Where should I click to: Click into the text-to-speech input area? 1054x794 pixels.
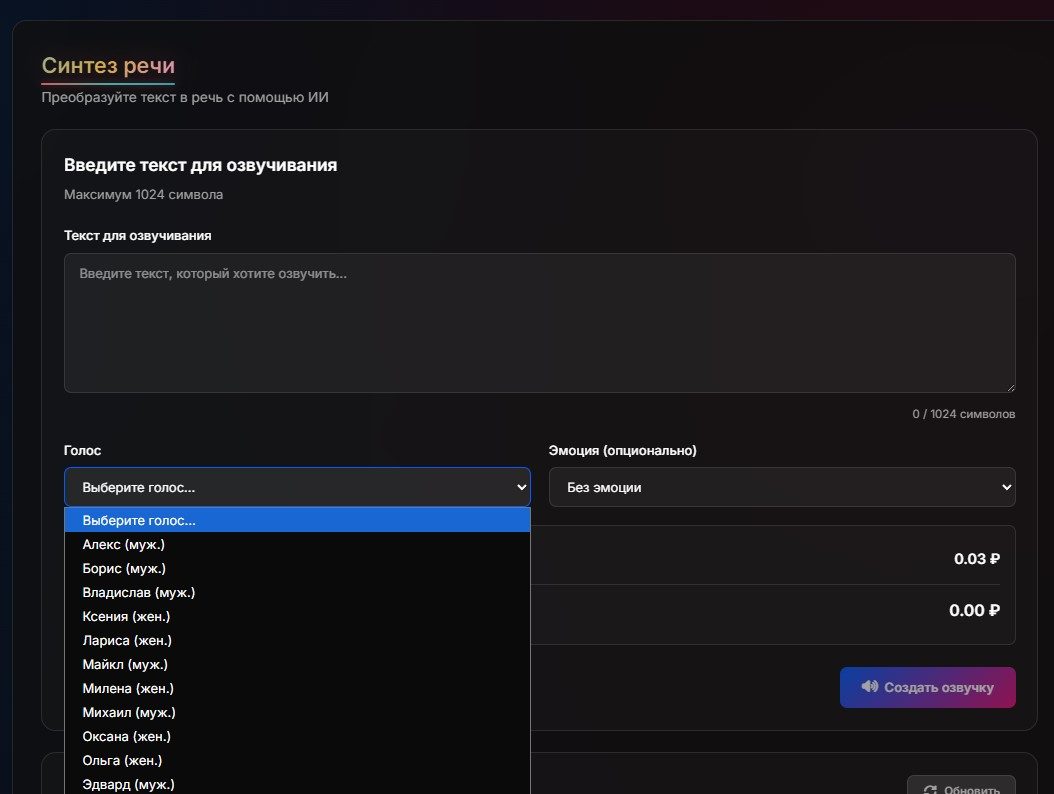539,322
